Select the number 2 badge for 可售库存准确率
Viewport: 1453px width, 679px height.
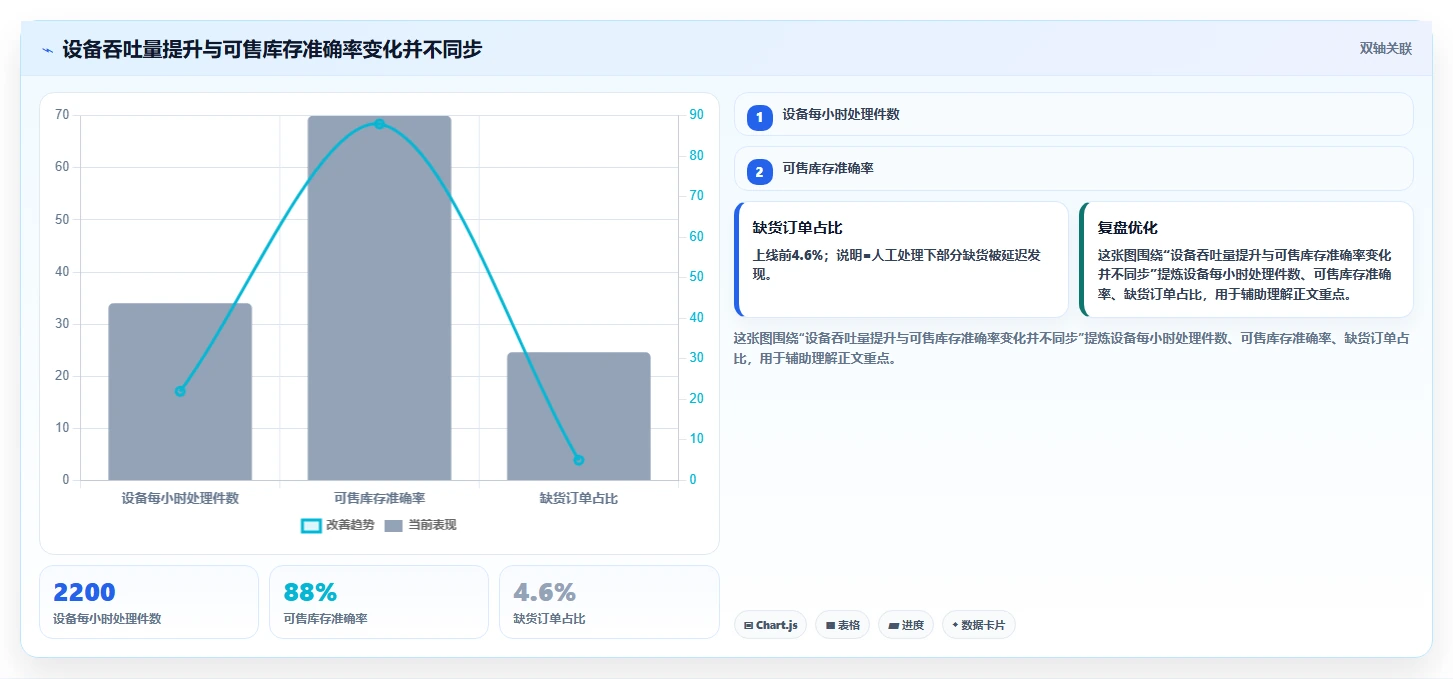[x=759, y=172]
